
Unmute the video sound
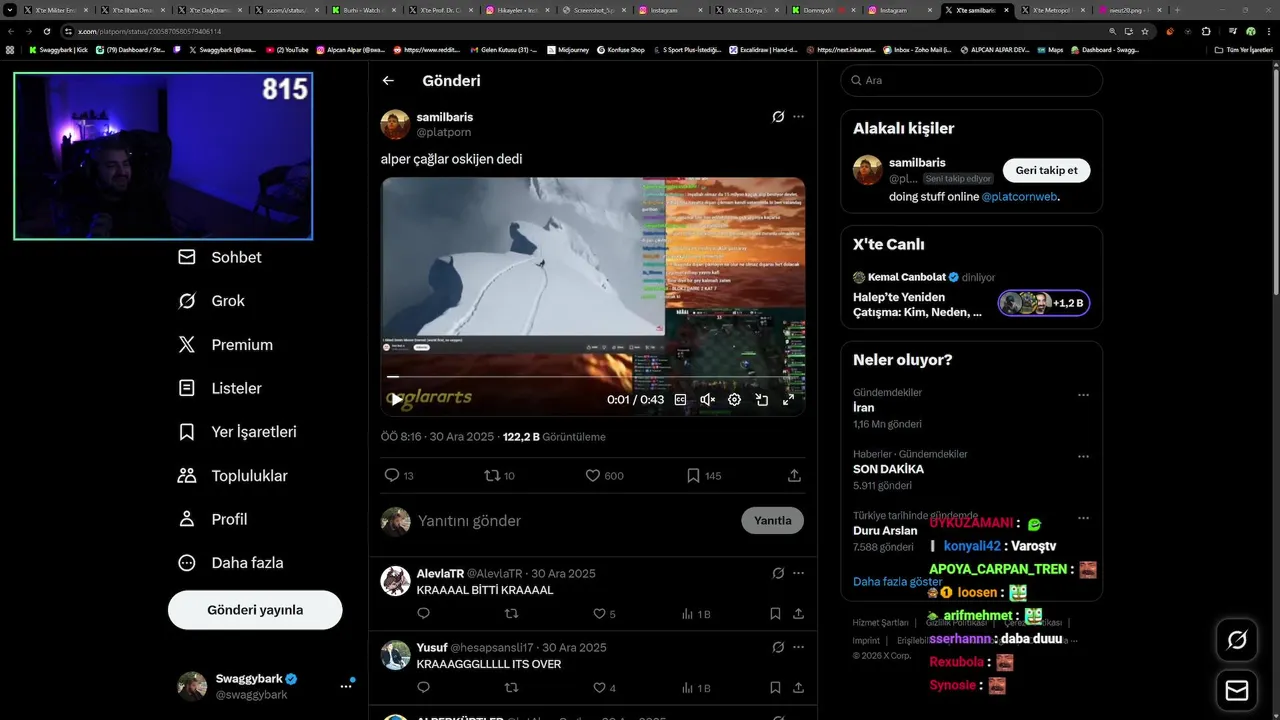[x=707, y=399]
